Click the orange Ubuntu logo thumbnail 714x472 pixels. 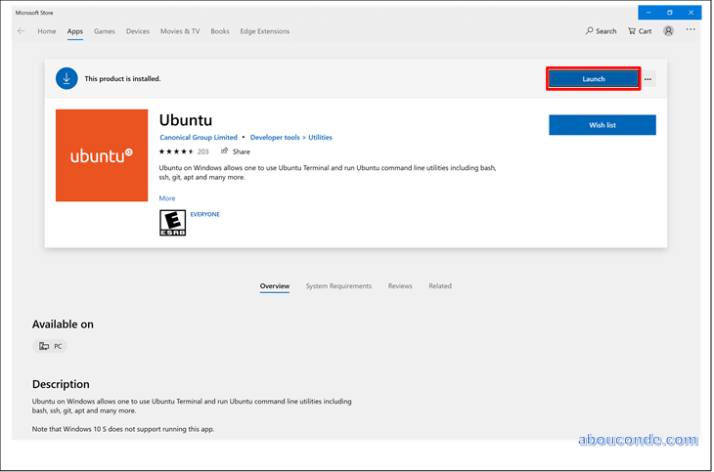click(x=102, y=155)
